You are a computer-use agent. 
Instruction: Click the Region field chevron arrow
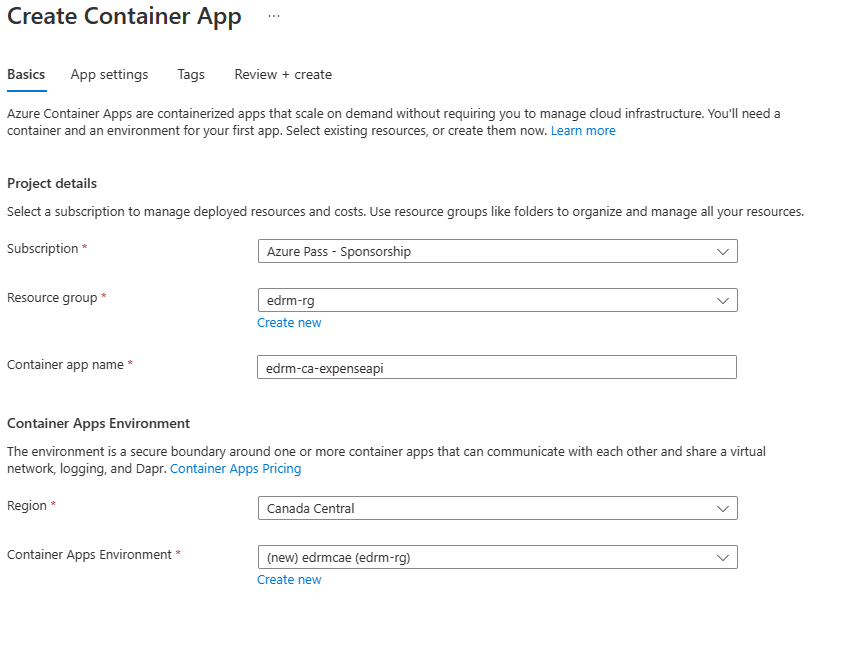pos(723,508)
